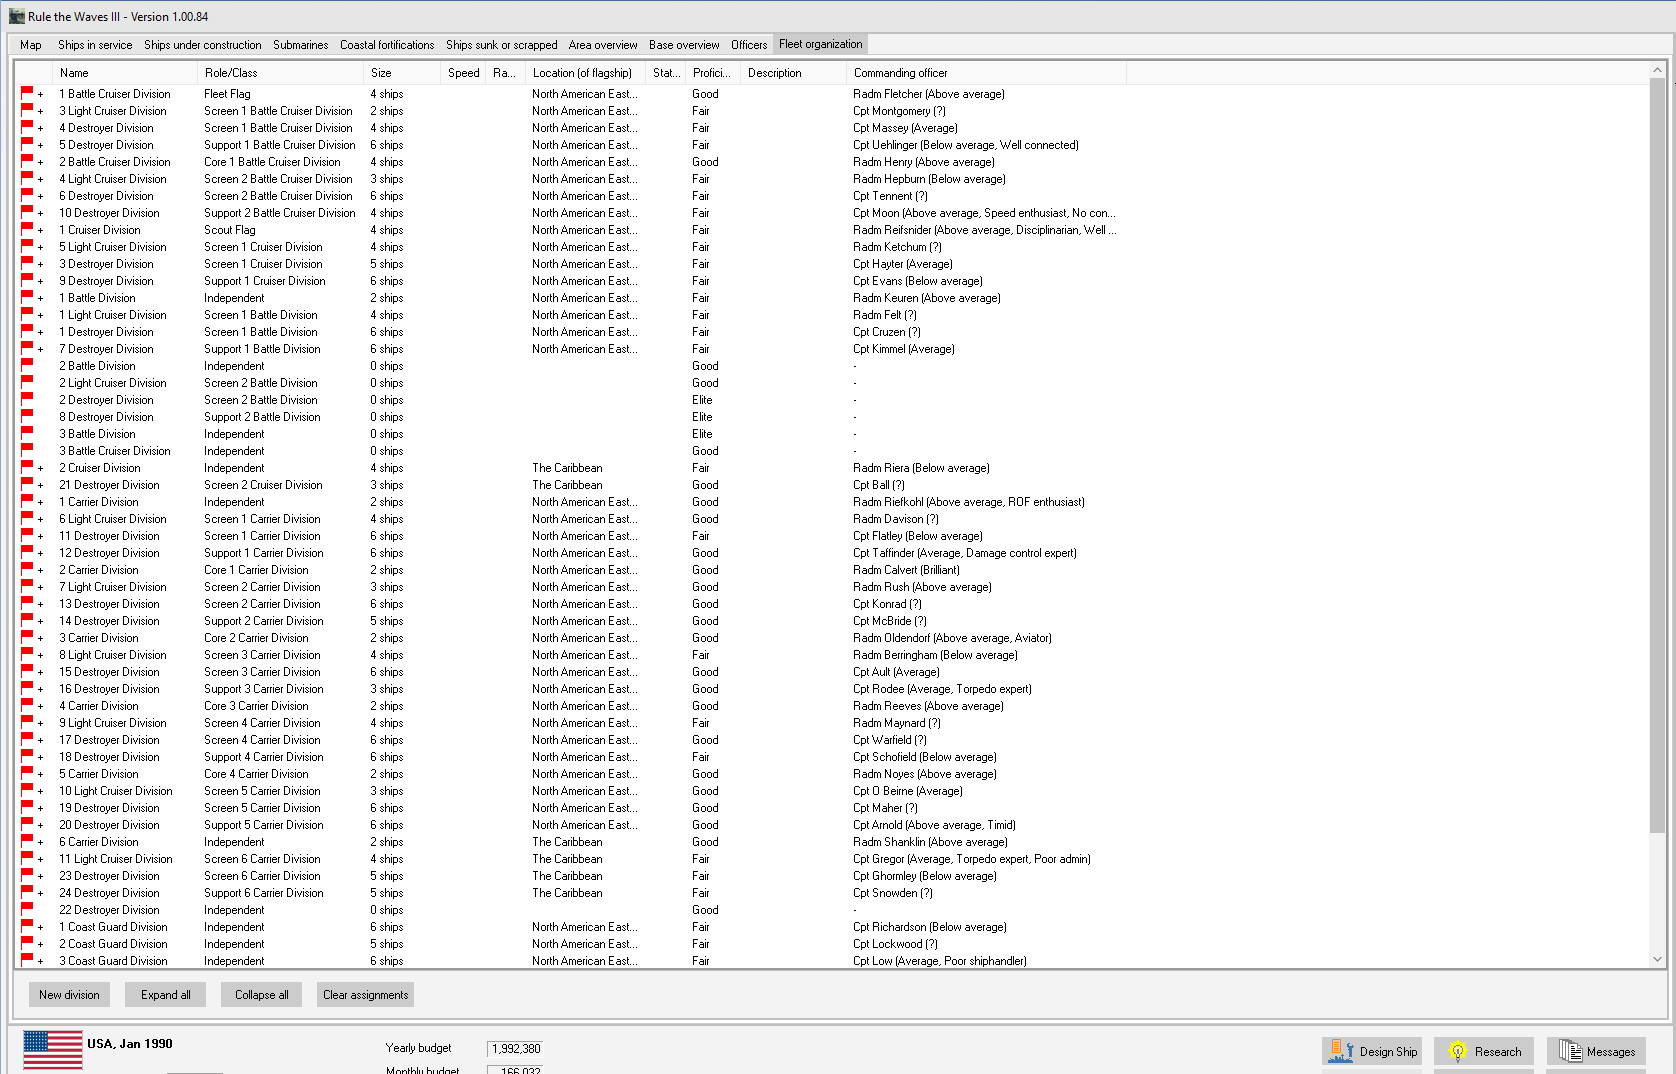Open the Ships in service tab
The height and width of the screenshot is (1074, 1676).
click(x=95, y=45)
